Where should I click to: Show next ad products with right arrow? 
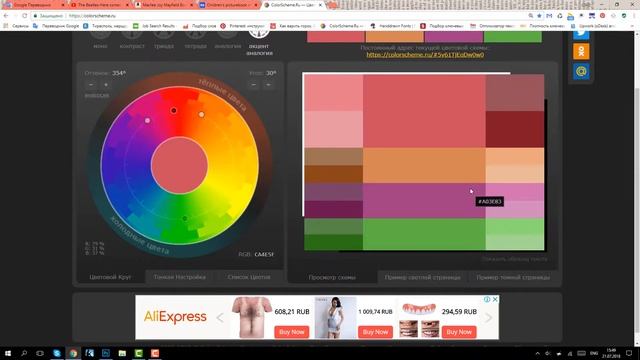pos(489,318)
